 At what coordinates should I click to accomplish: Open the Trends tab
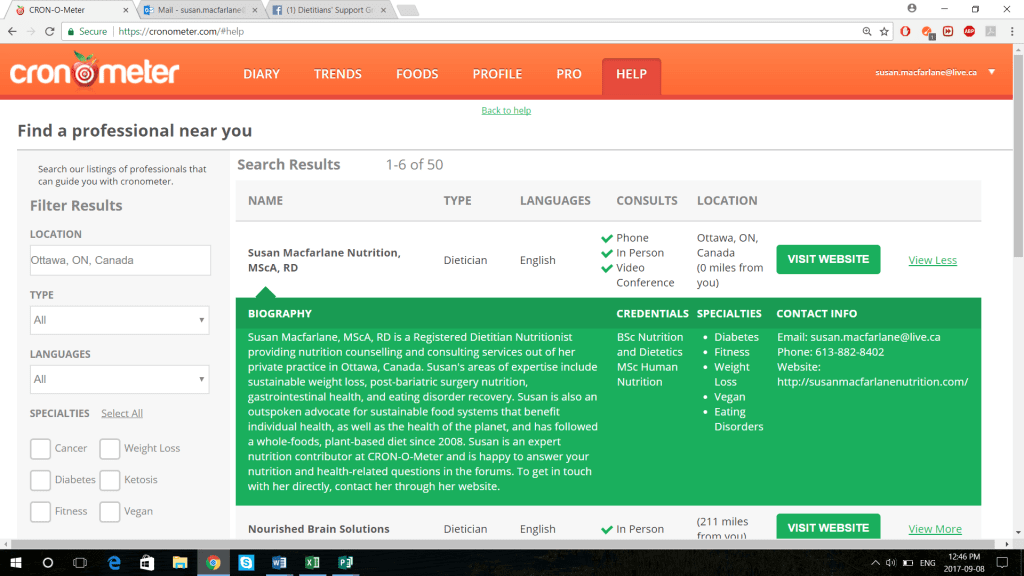[x=338, y=74]
